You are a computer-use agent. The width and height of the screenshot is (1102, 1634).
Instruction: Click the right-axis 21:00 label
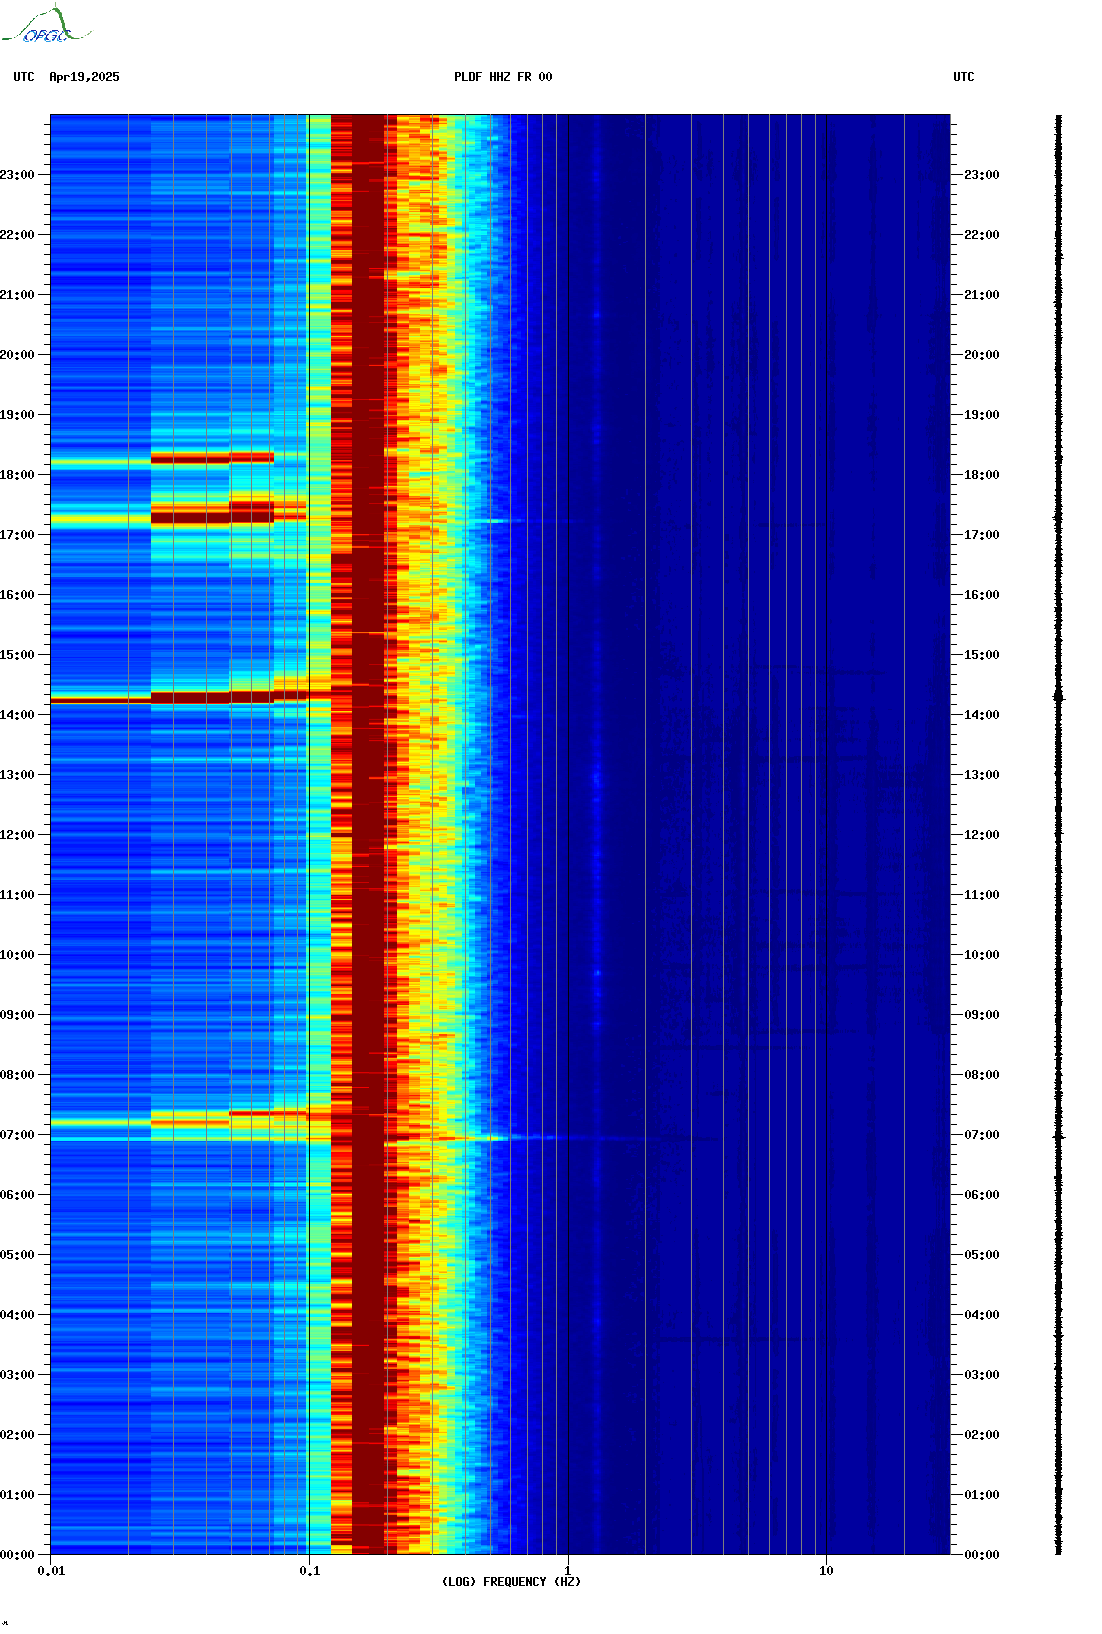coord(982,295)
